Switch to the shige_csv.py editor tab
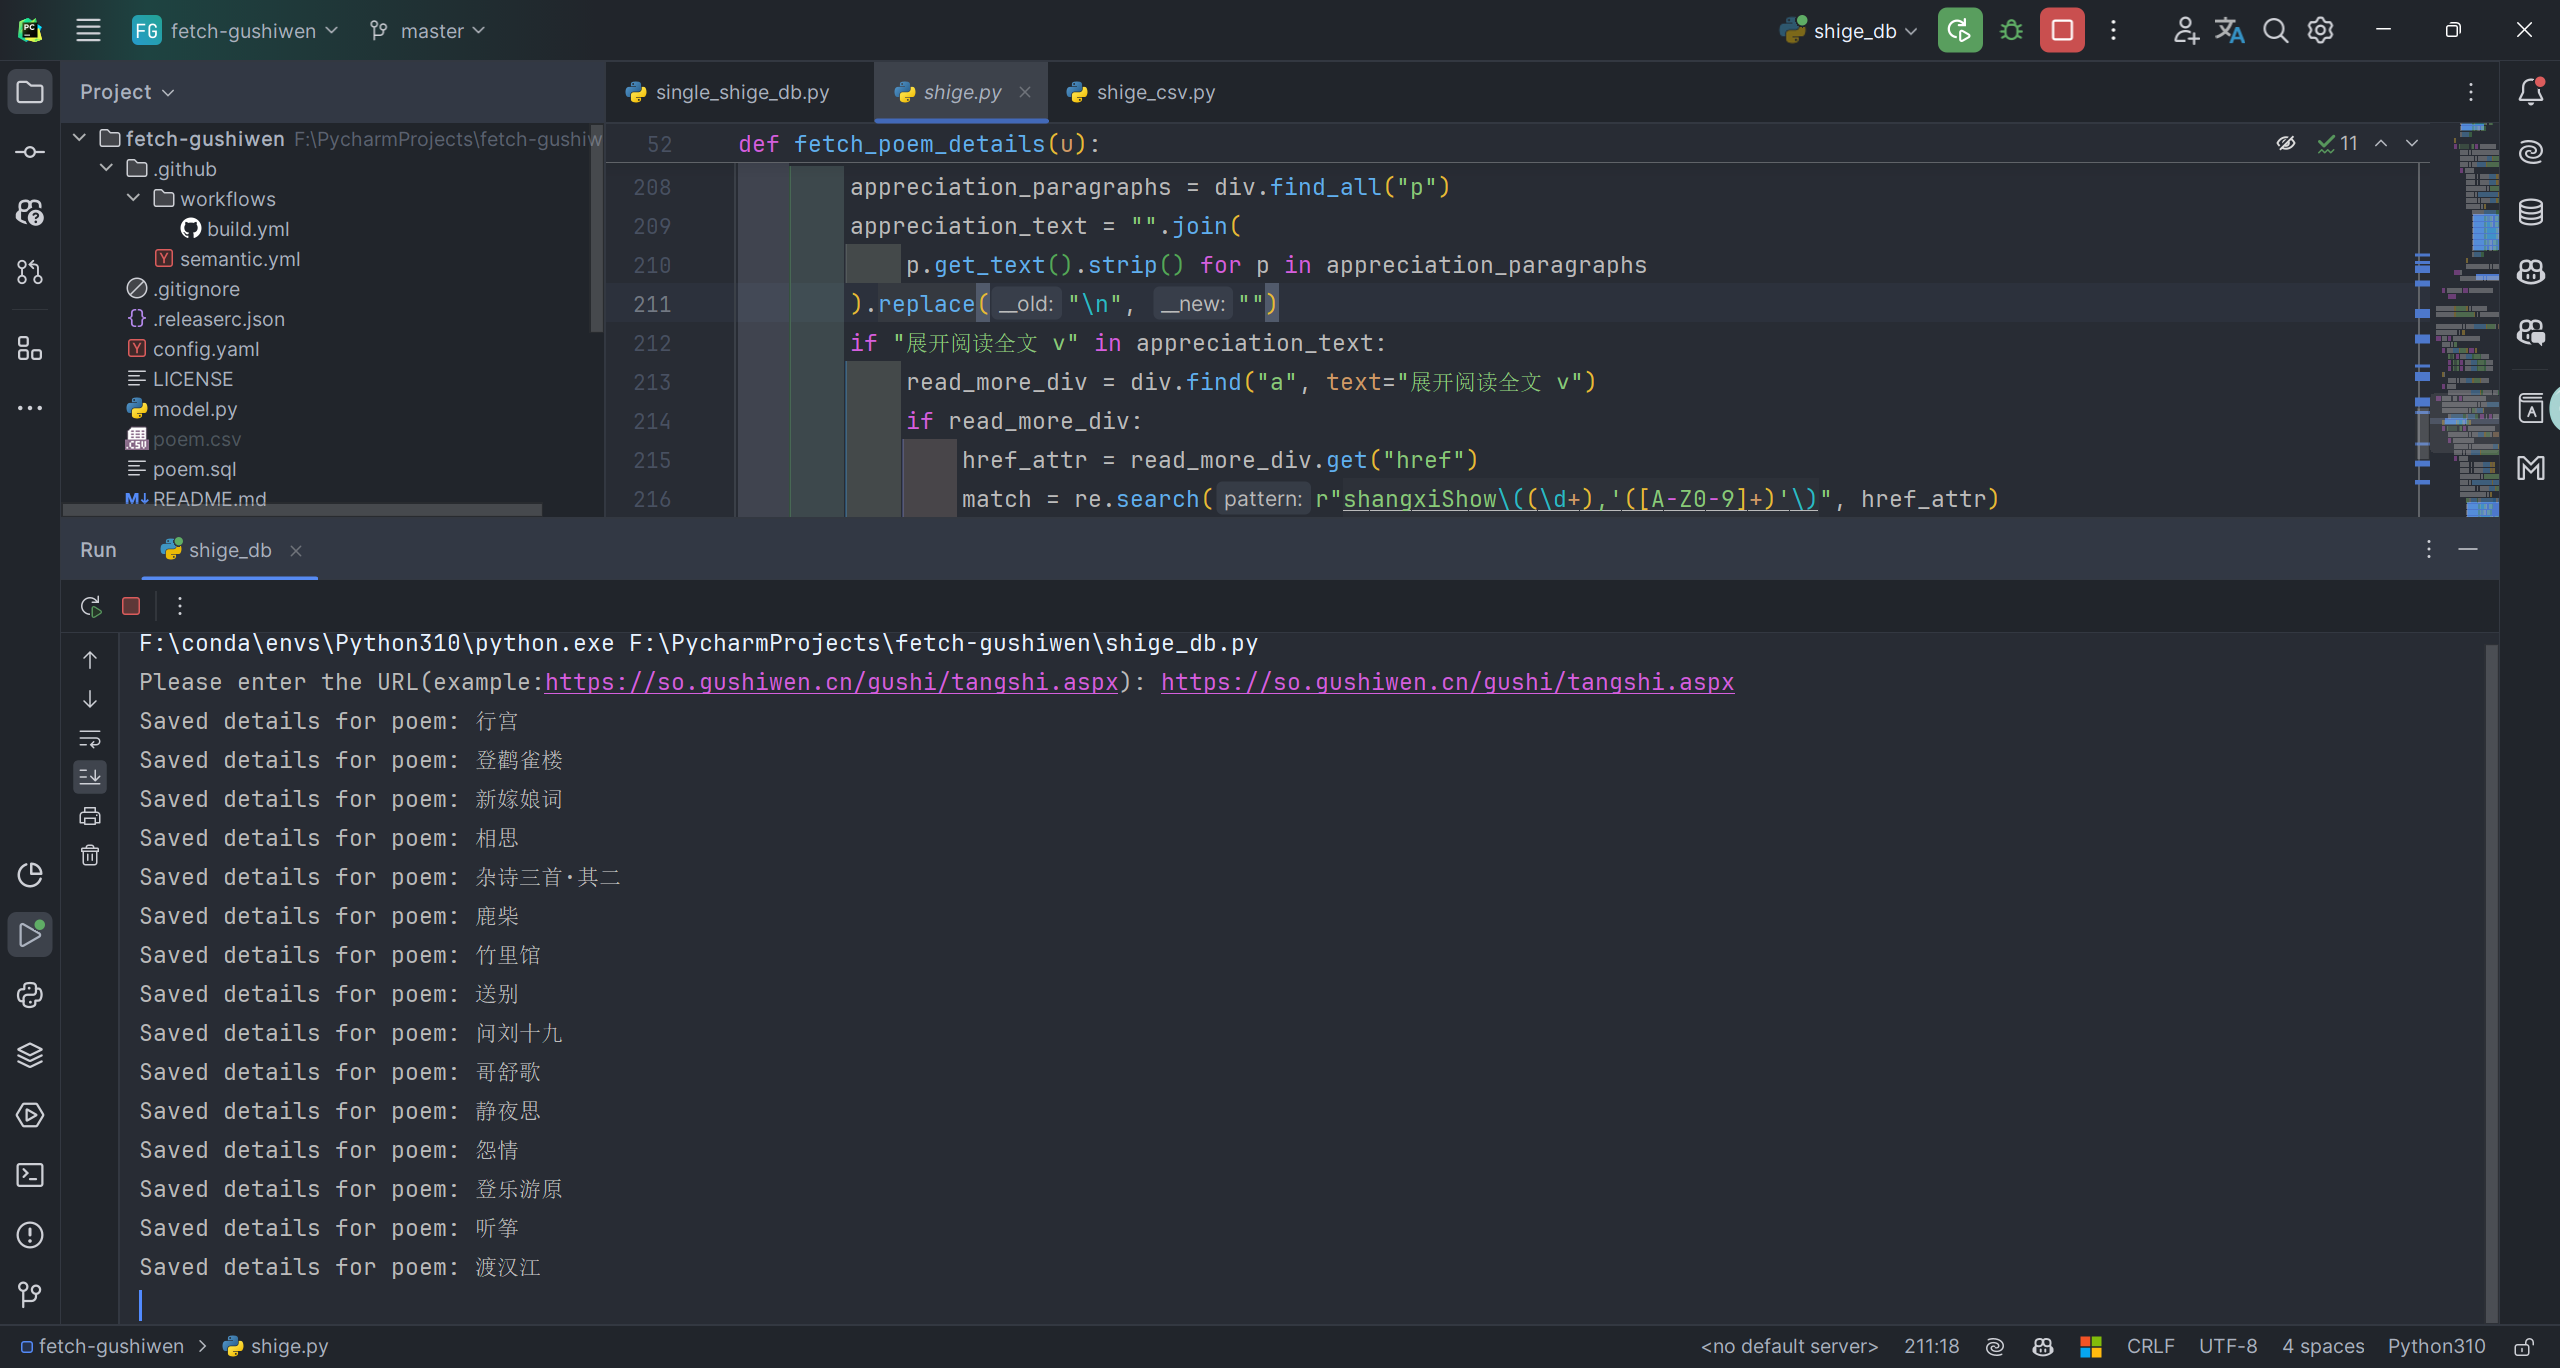Image resolution: width=2560 pixels, height=1368 pixels. [x=1155, y=92]
